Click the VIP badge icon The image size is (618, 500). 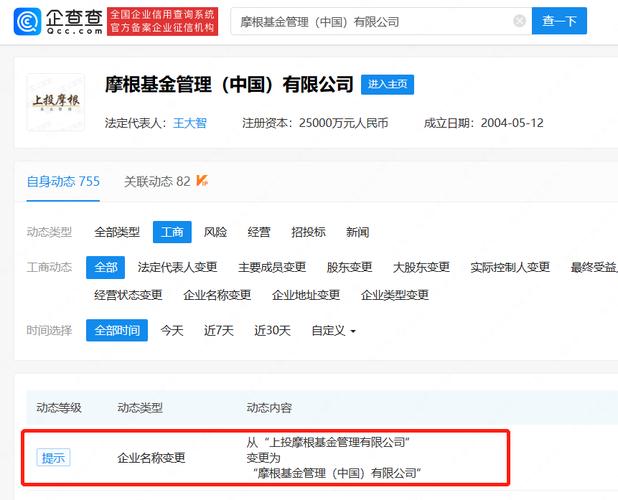click(202, 180)
